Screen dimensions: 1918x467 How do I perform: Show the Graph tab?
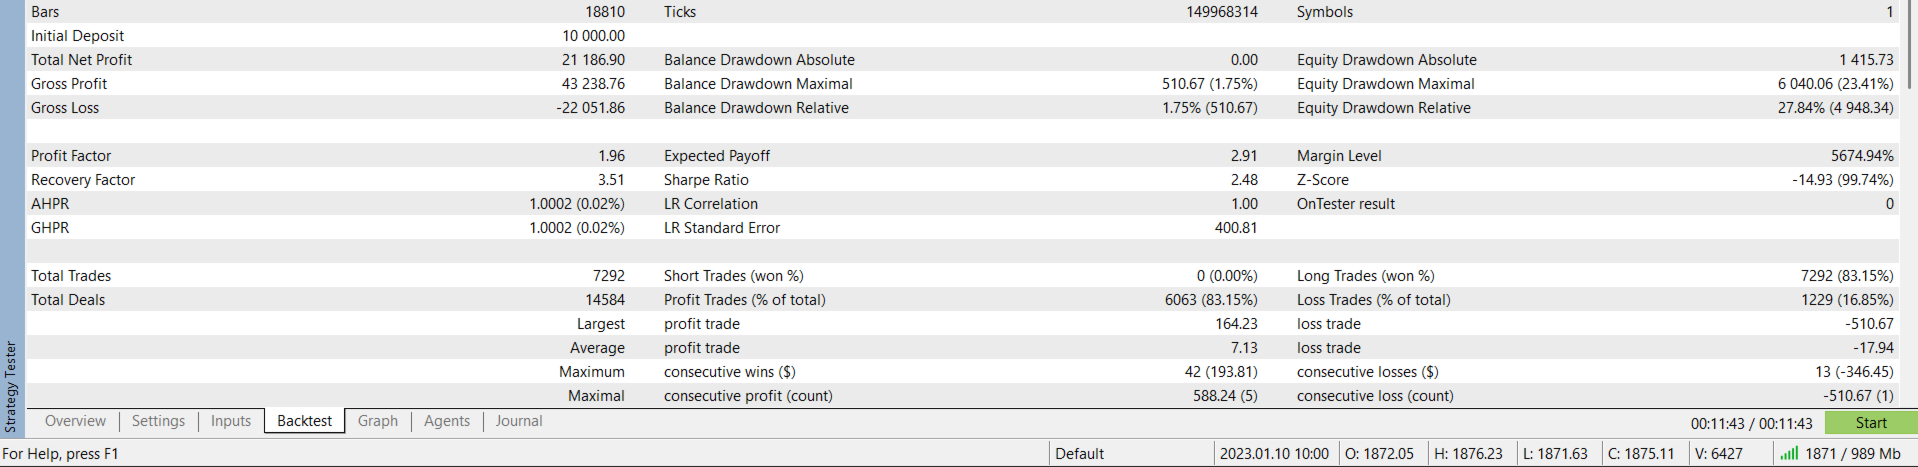pyautogui.click(x=378, y=421)
